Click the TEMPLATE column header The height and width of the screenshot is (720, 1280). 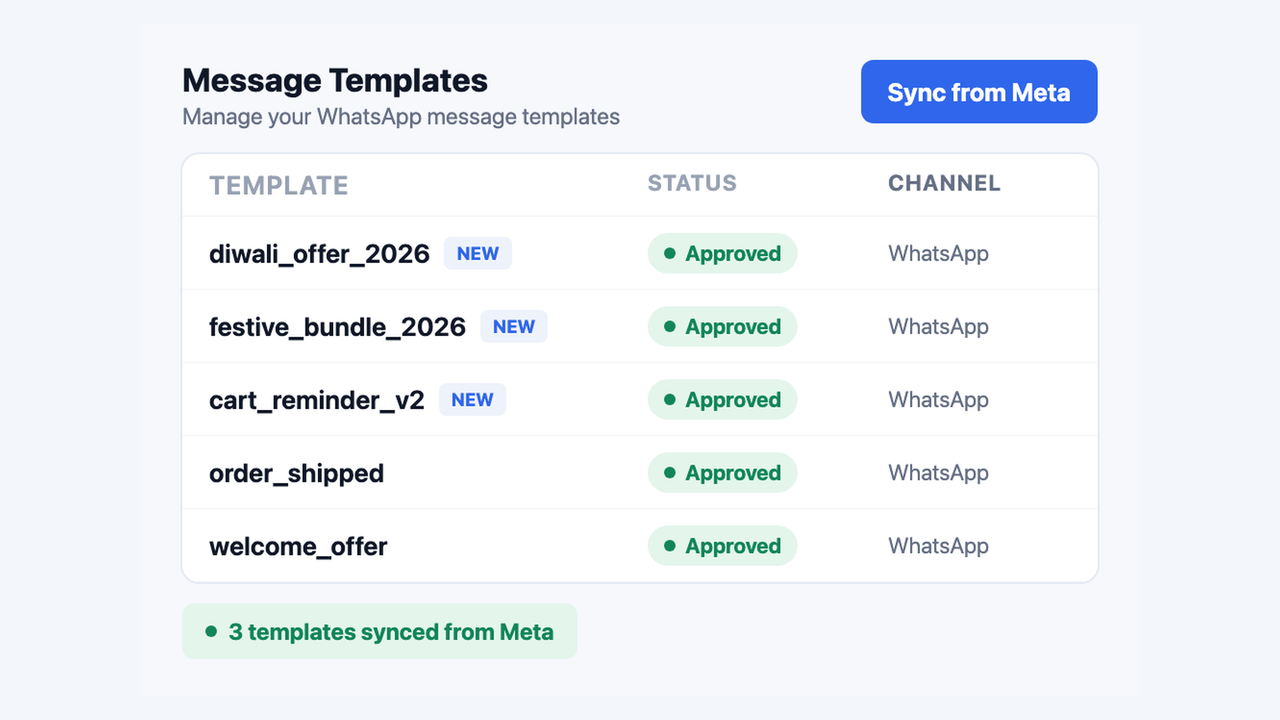tap(279, 186)
